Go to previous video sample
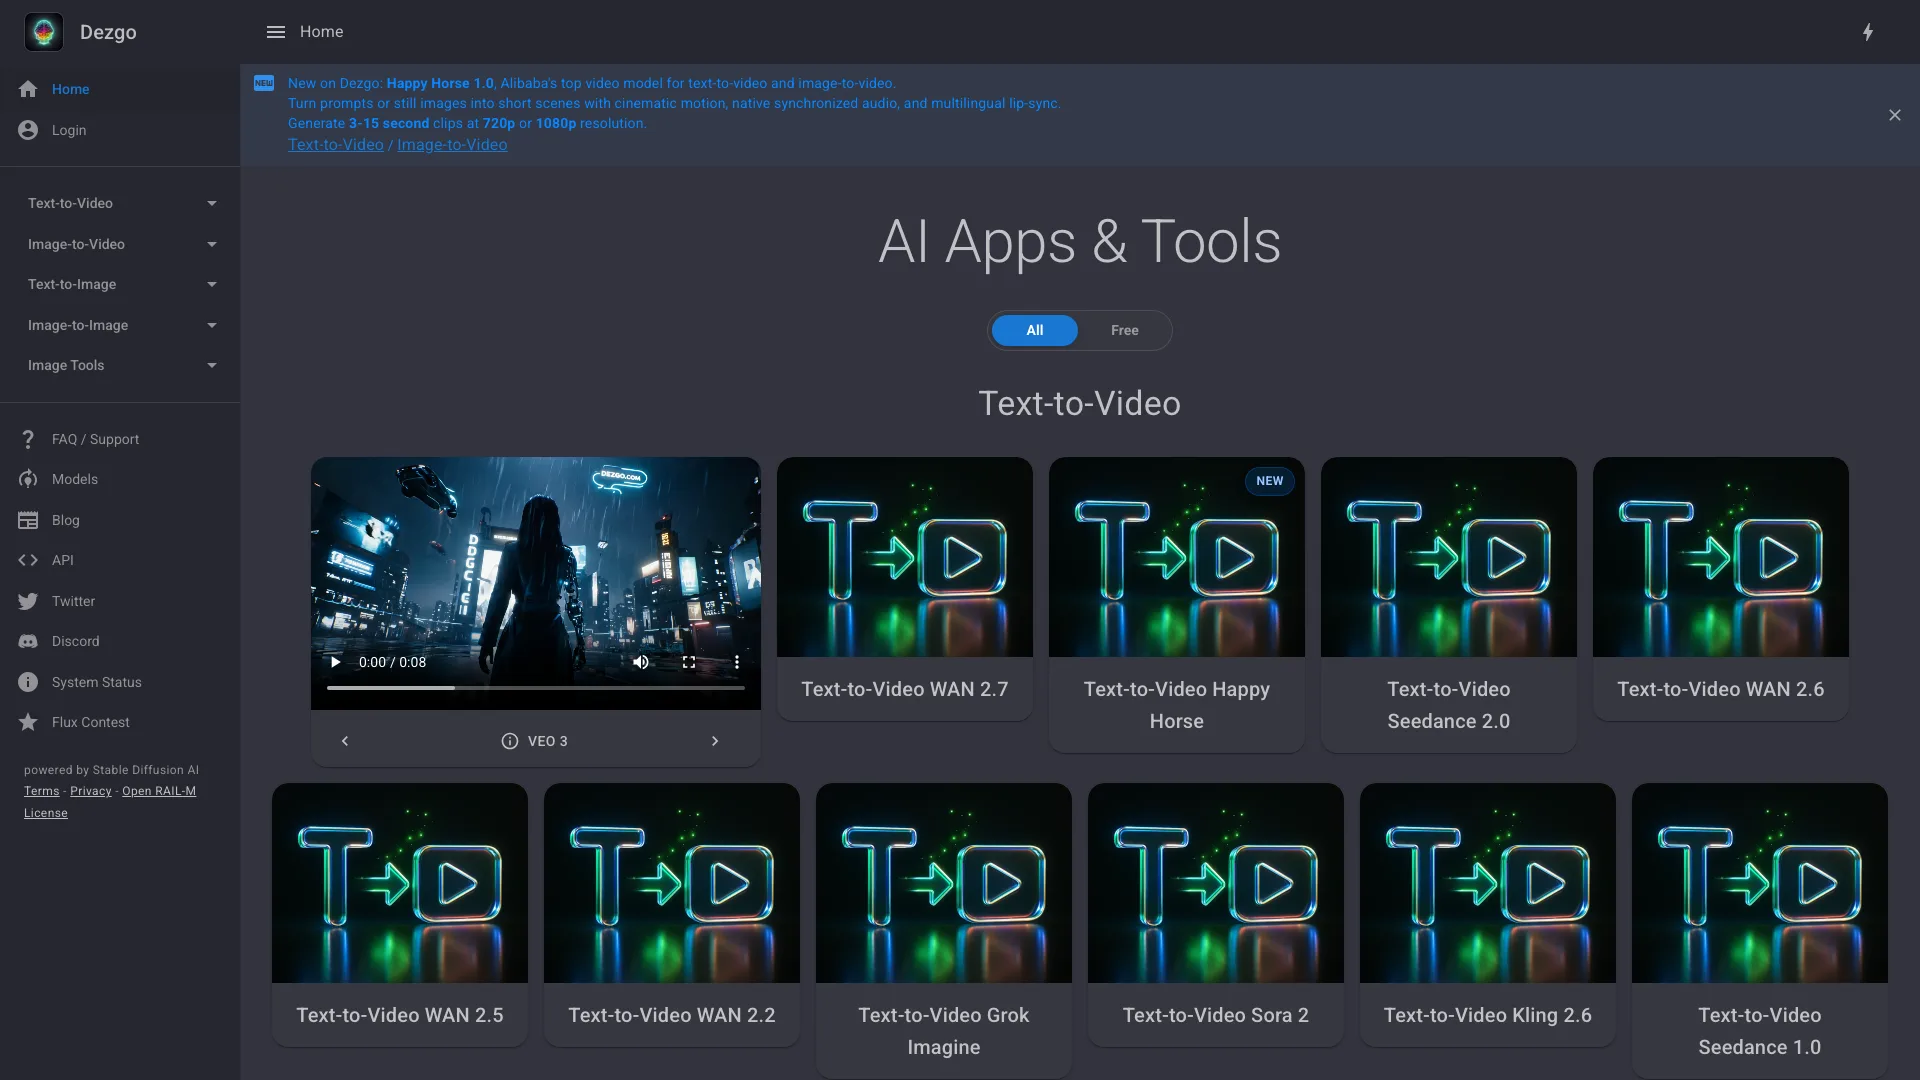 coord(345,741)
